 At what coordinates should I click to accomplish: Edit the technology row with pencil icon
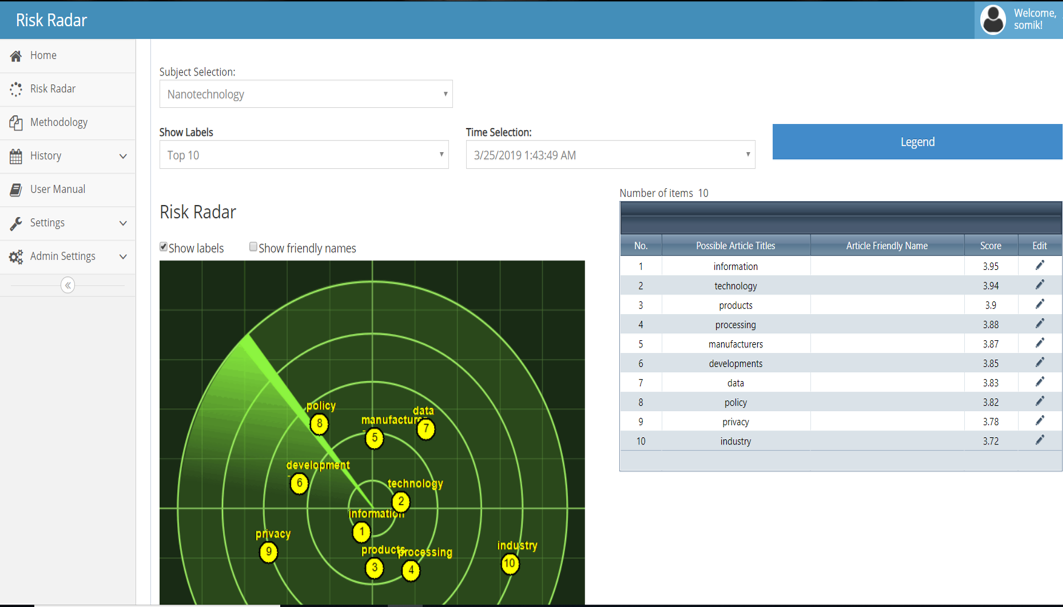[x=1040, y=285]
